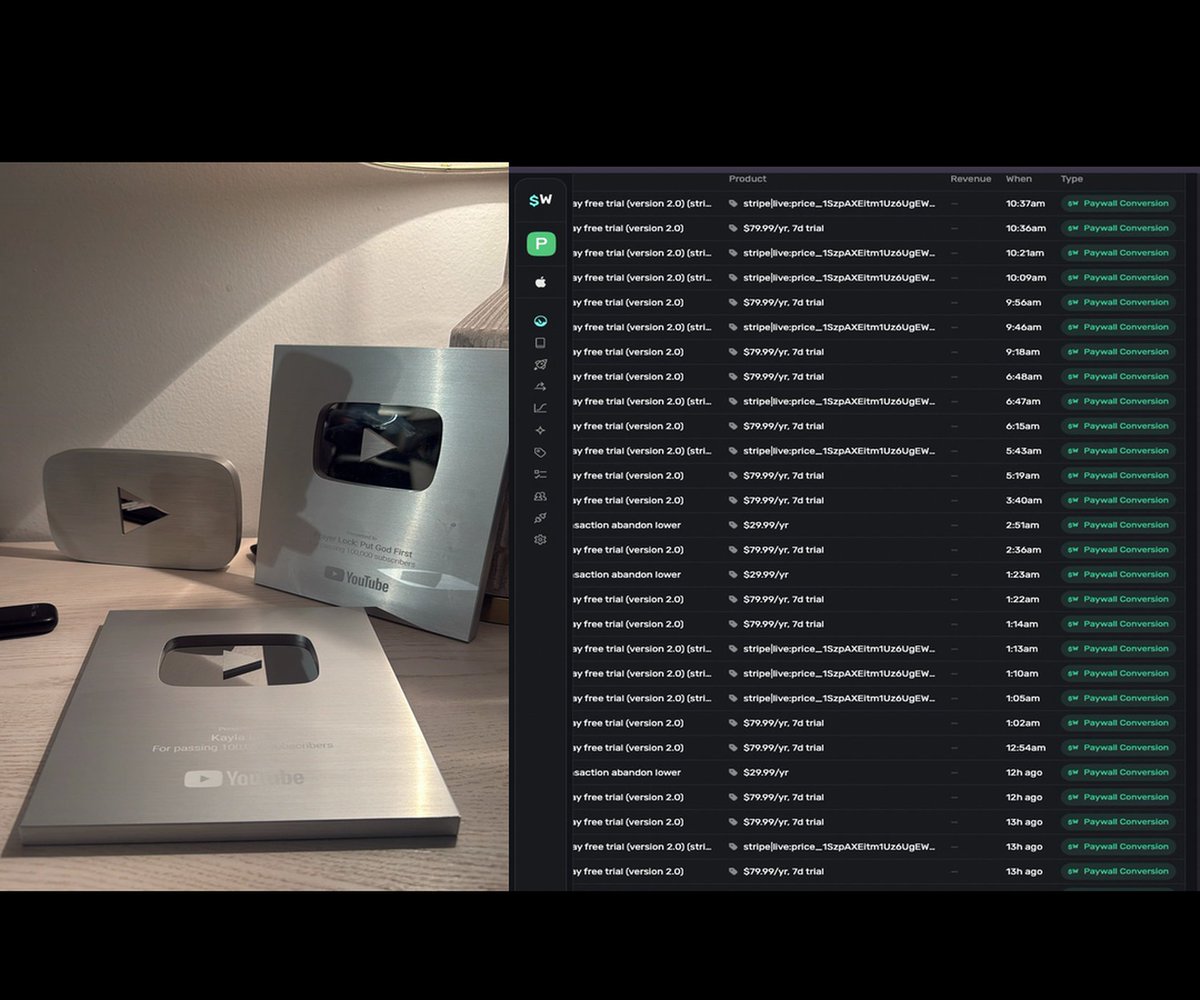Viewport: 1200px width, 1000px height.
Task: Click the 5:43am timestamp
Action: [x=1023, y=451]
